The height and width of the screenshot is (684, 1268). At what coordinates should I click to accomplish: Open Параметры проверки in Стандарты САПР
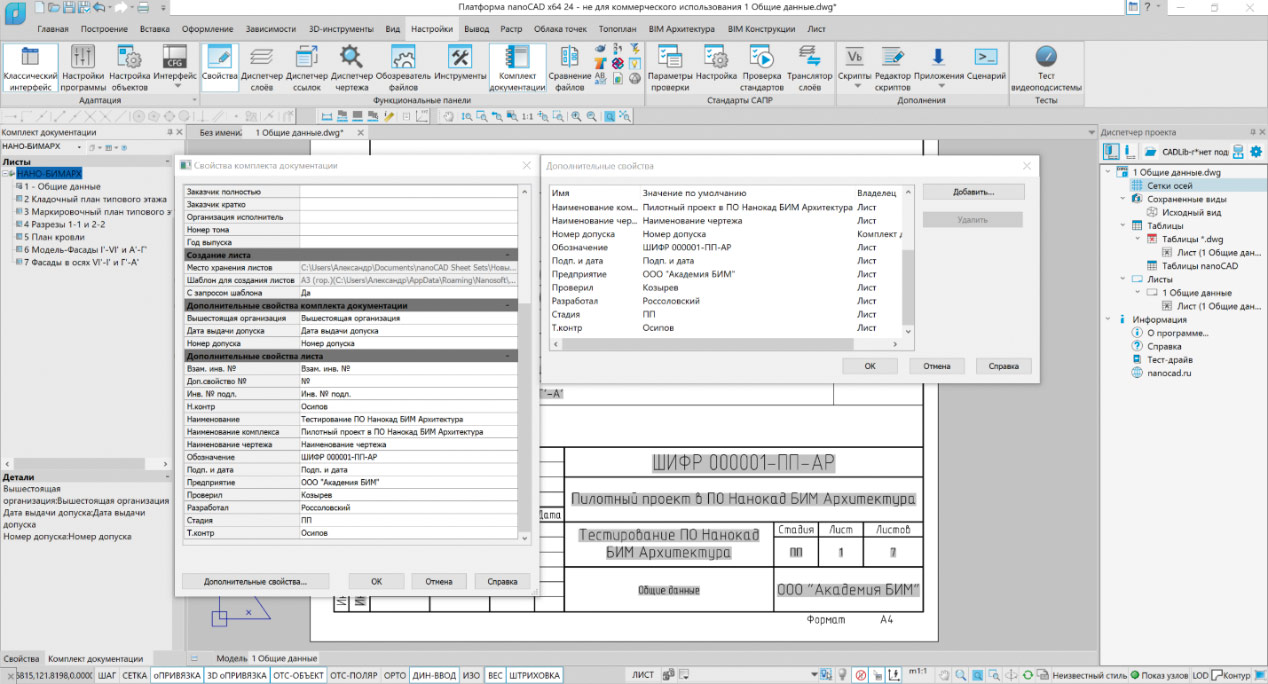pyautogui.click(x=670, y=68)
